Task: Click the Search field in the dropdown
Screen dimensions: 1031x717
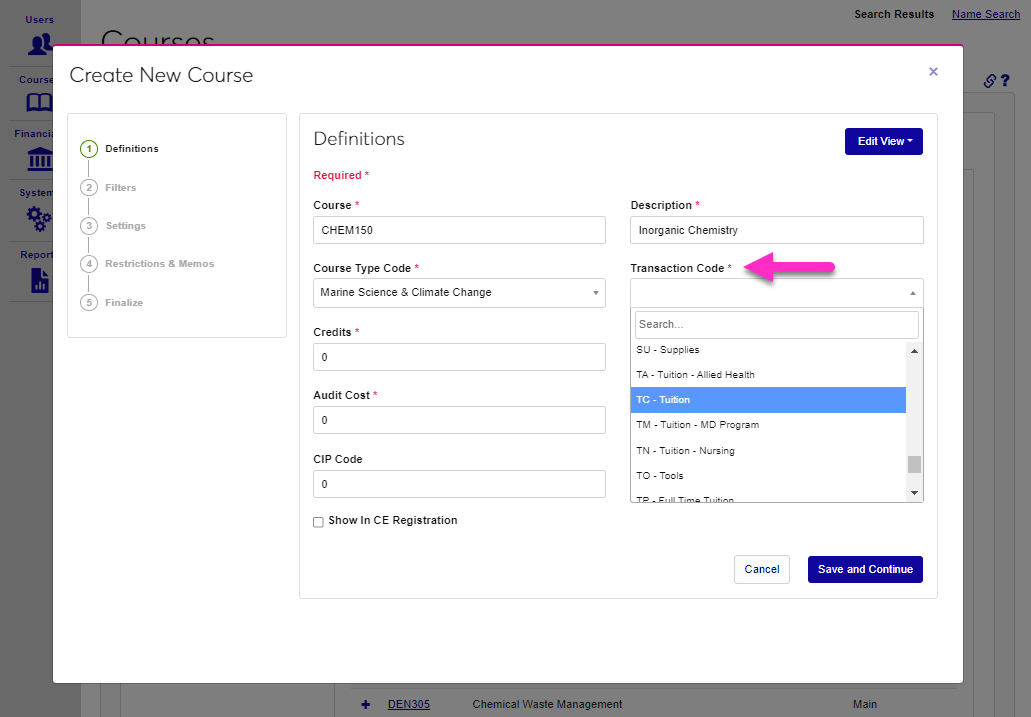Action: 776,324
